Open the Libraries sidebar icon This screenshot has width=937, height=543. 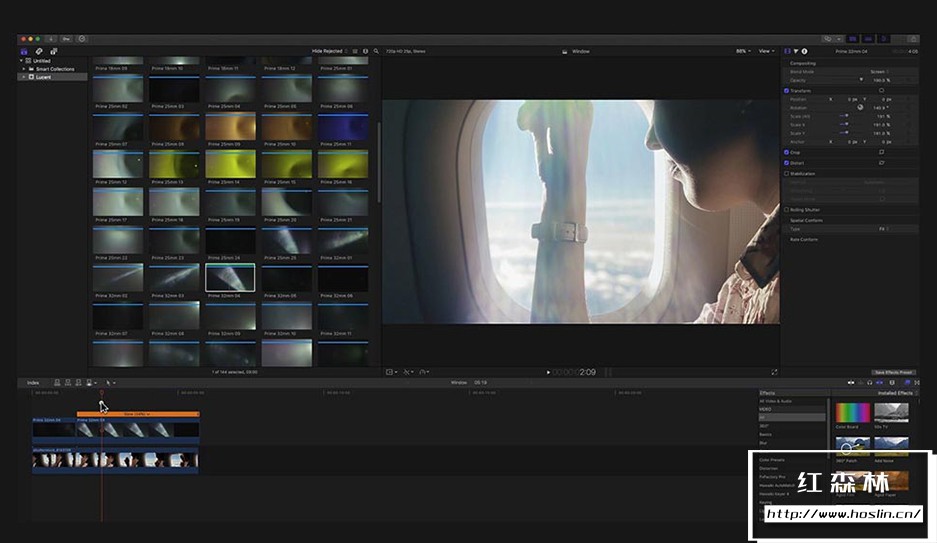(24, 51)
